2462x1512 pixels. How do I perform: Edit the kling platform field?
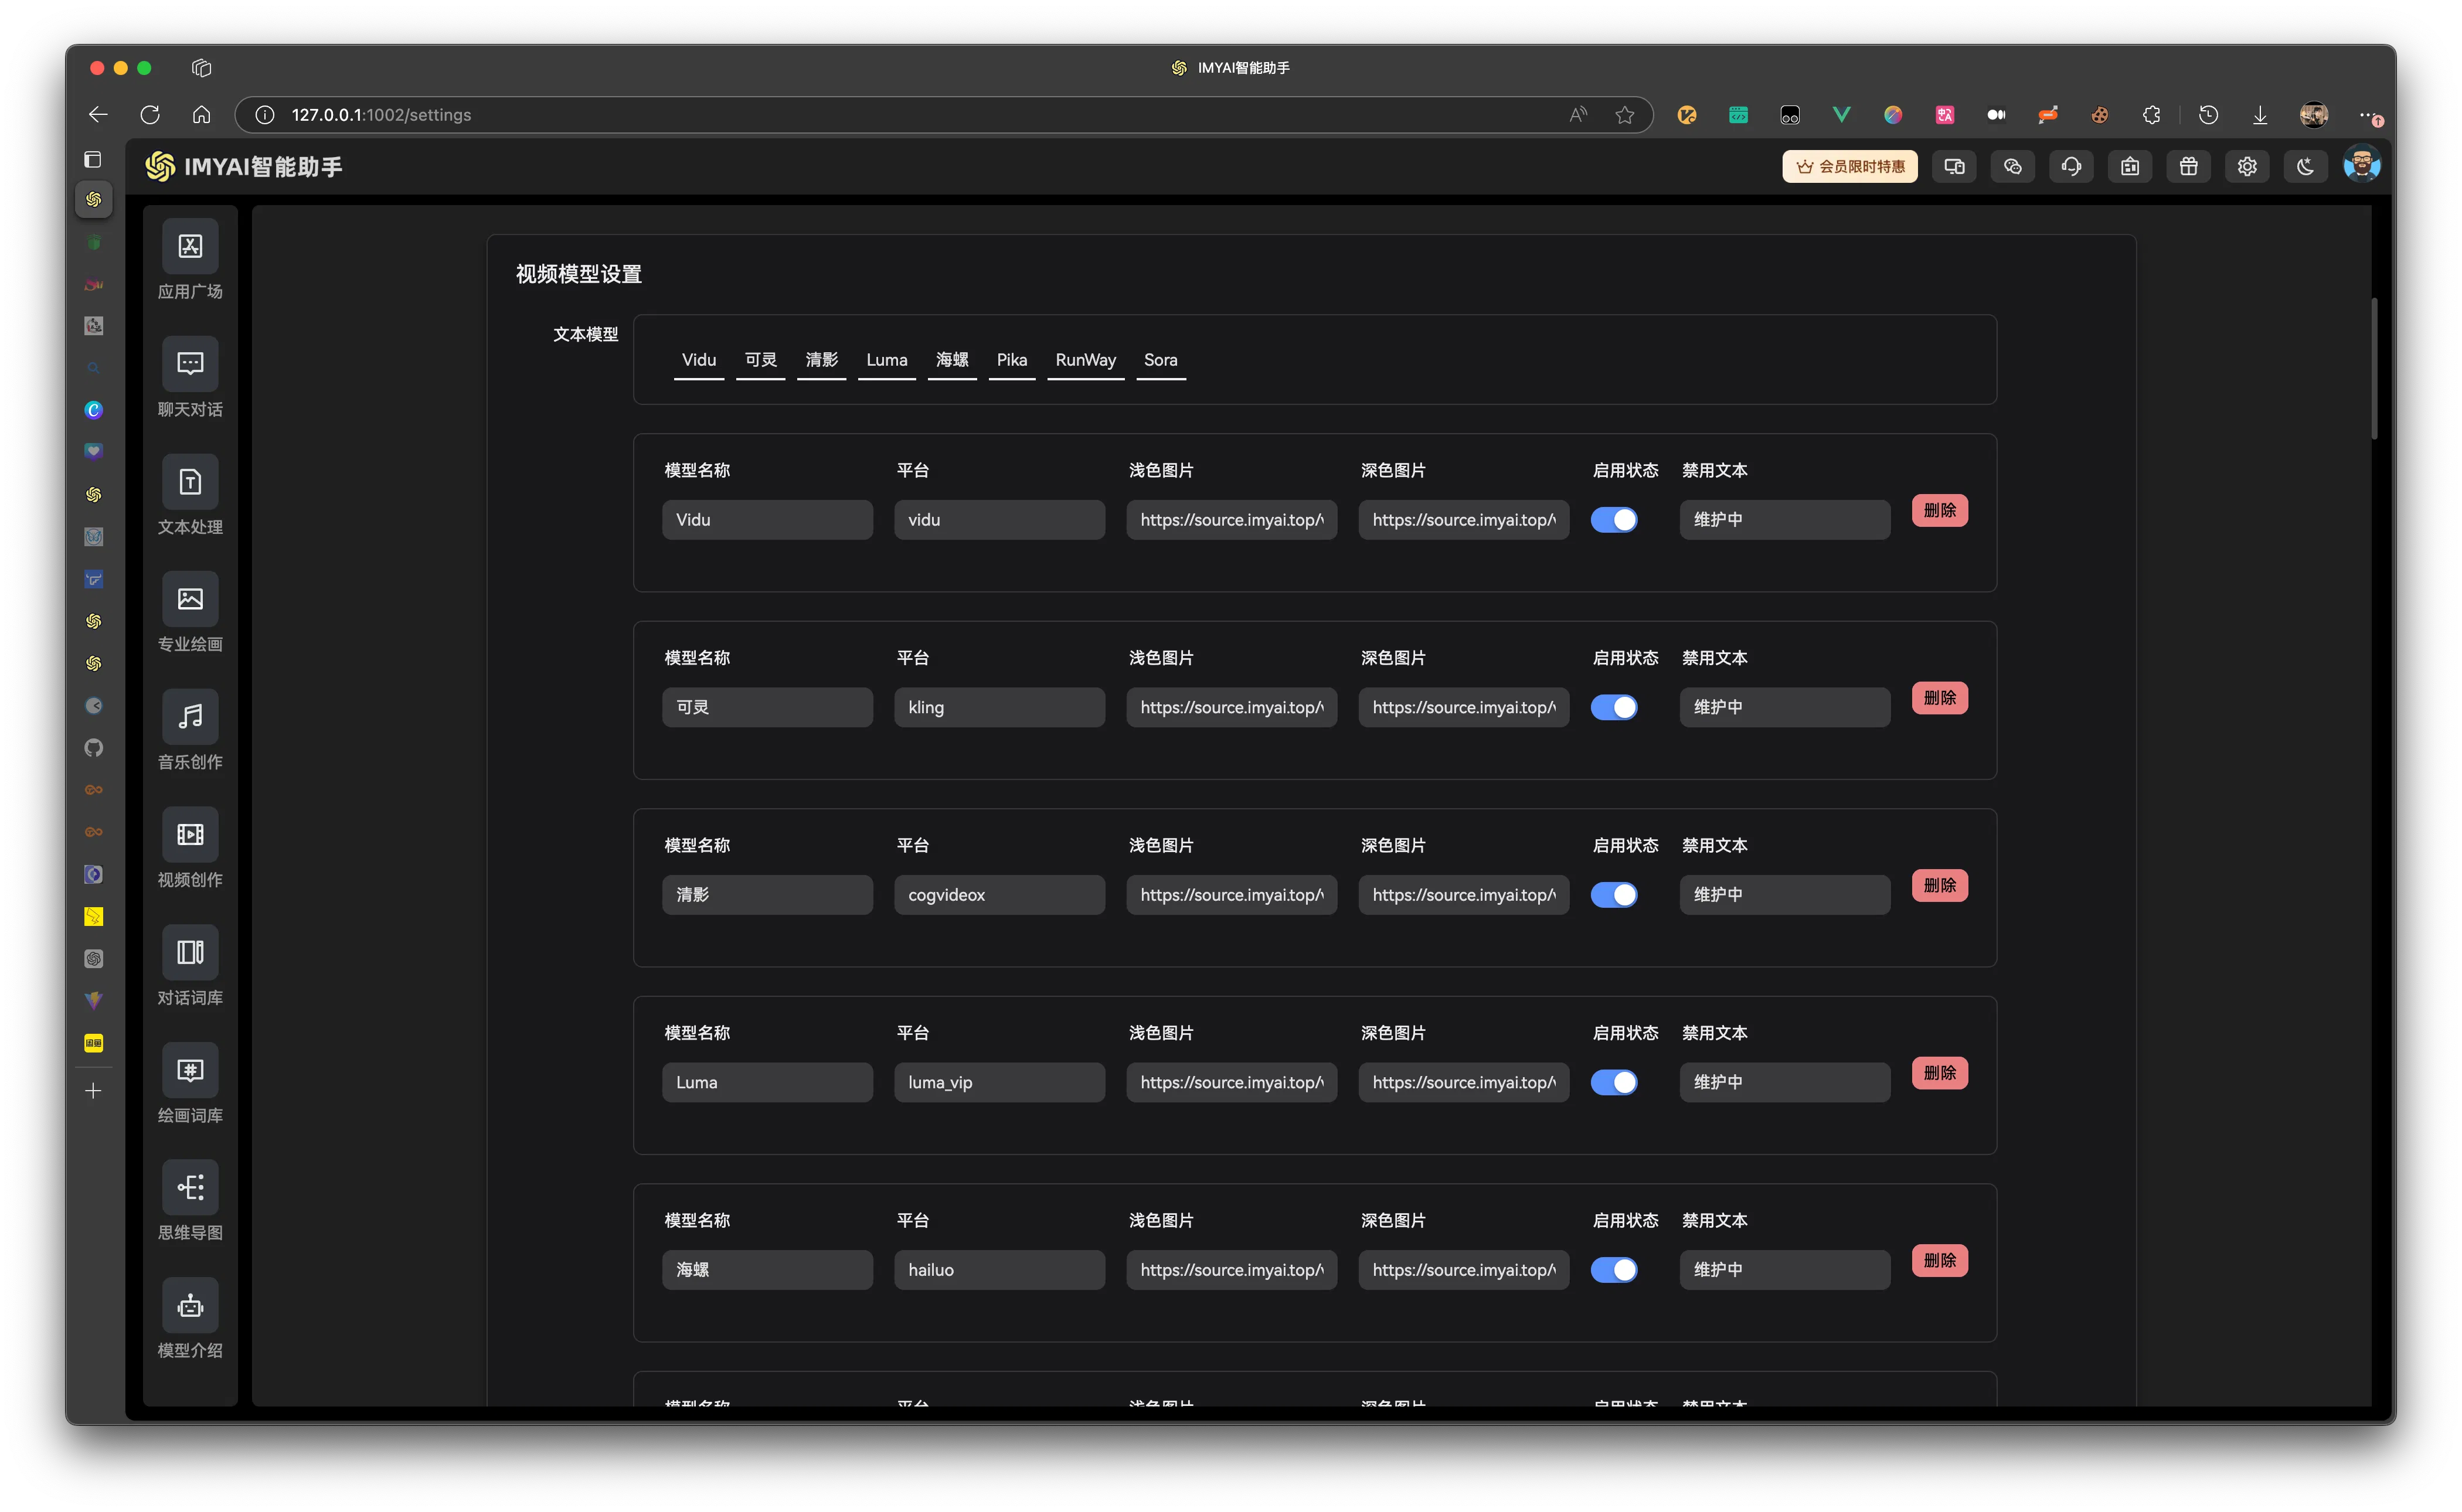point(999,707)
